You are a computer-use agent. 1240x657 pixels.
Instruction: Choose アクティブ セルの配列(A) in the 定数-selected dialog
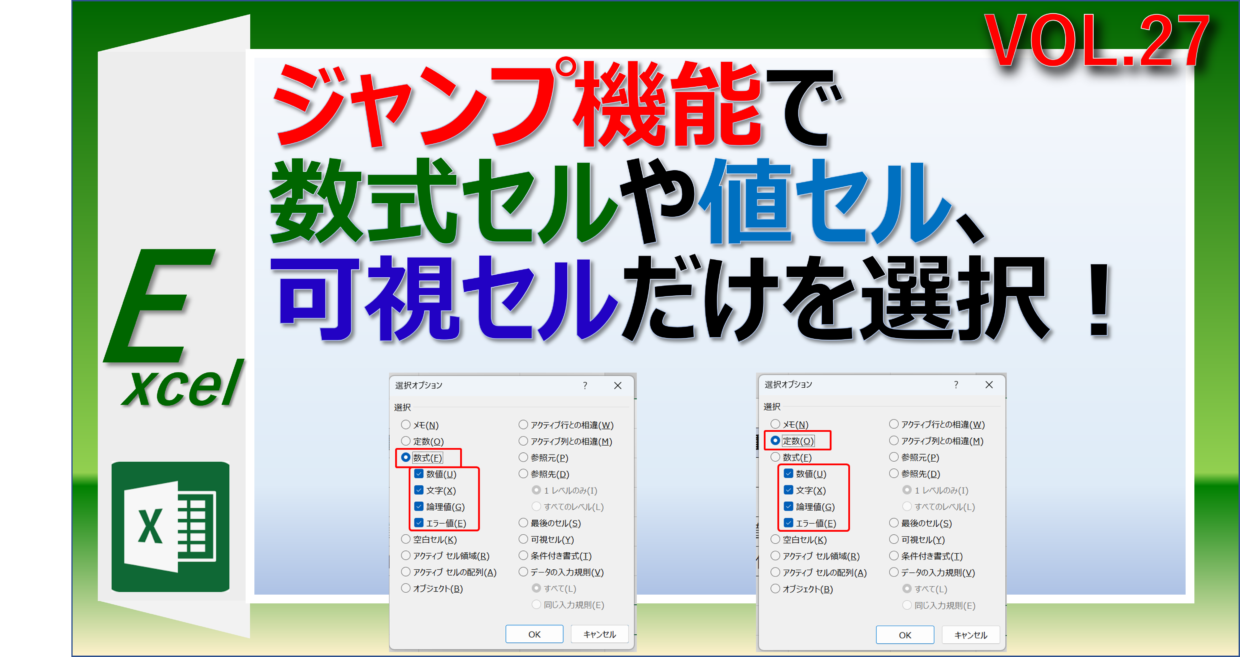[775, 572]
